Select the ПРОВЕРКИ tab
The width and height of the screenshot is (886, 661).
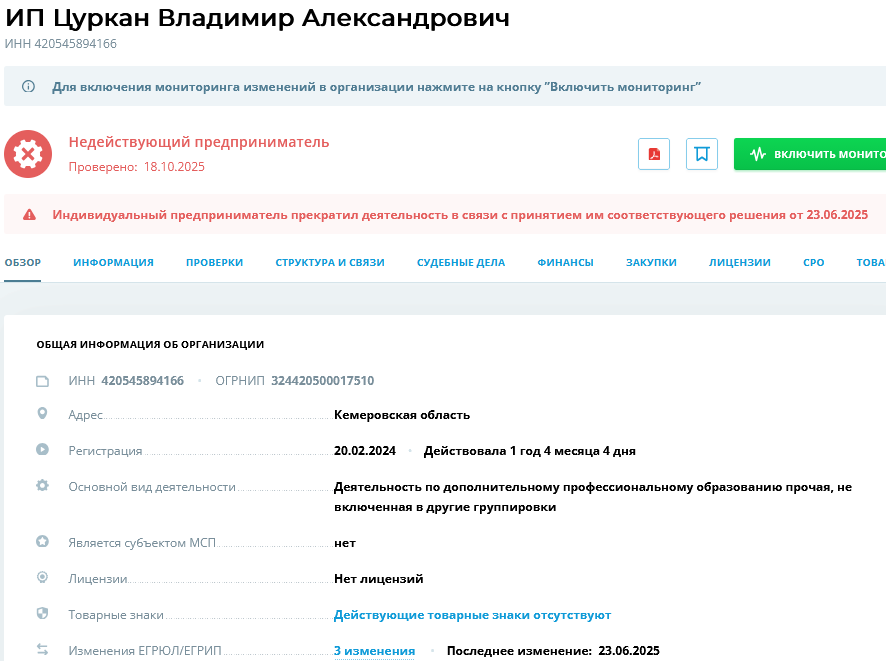point(214,261)
